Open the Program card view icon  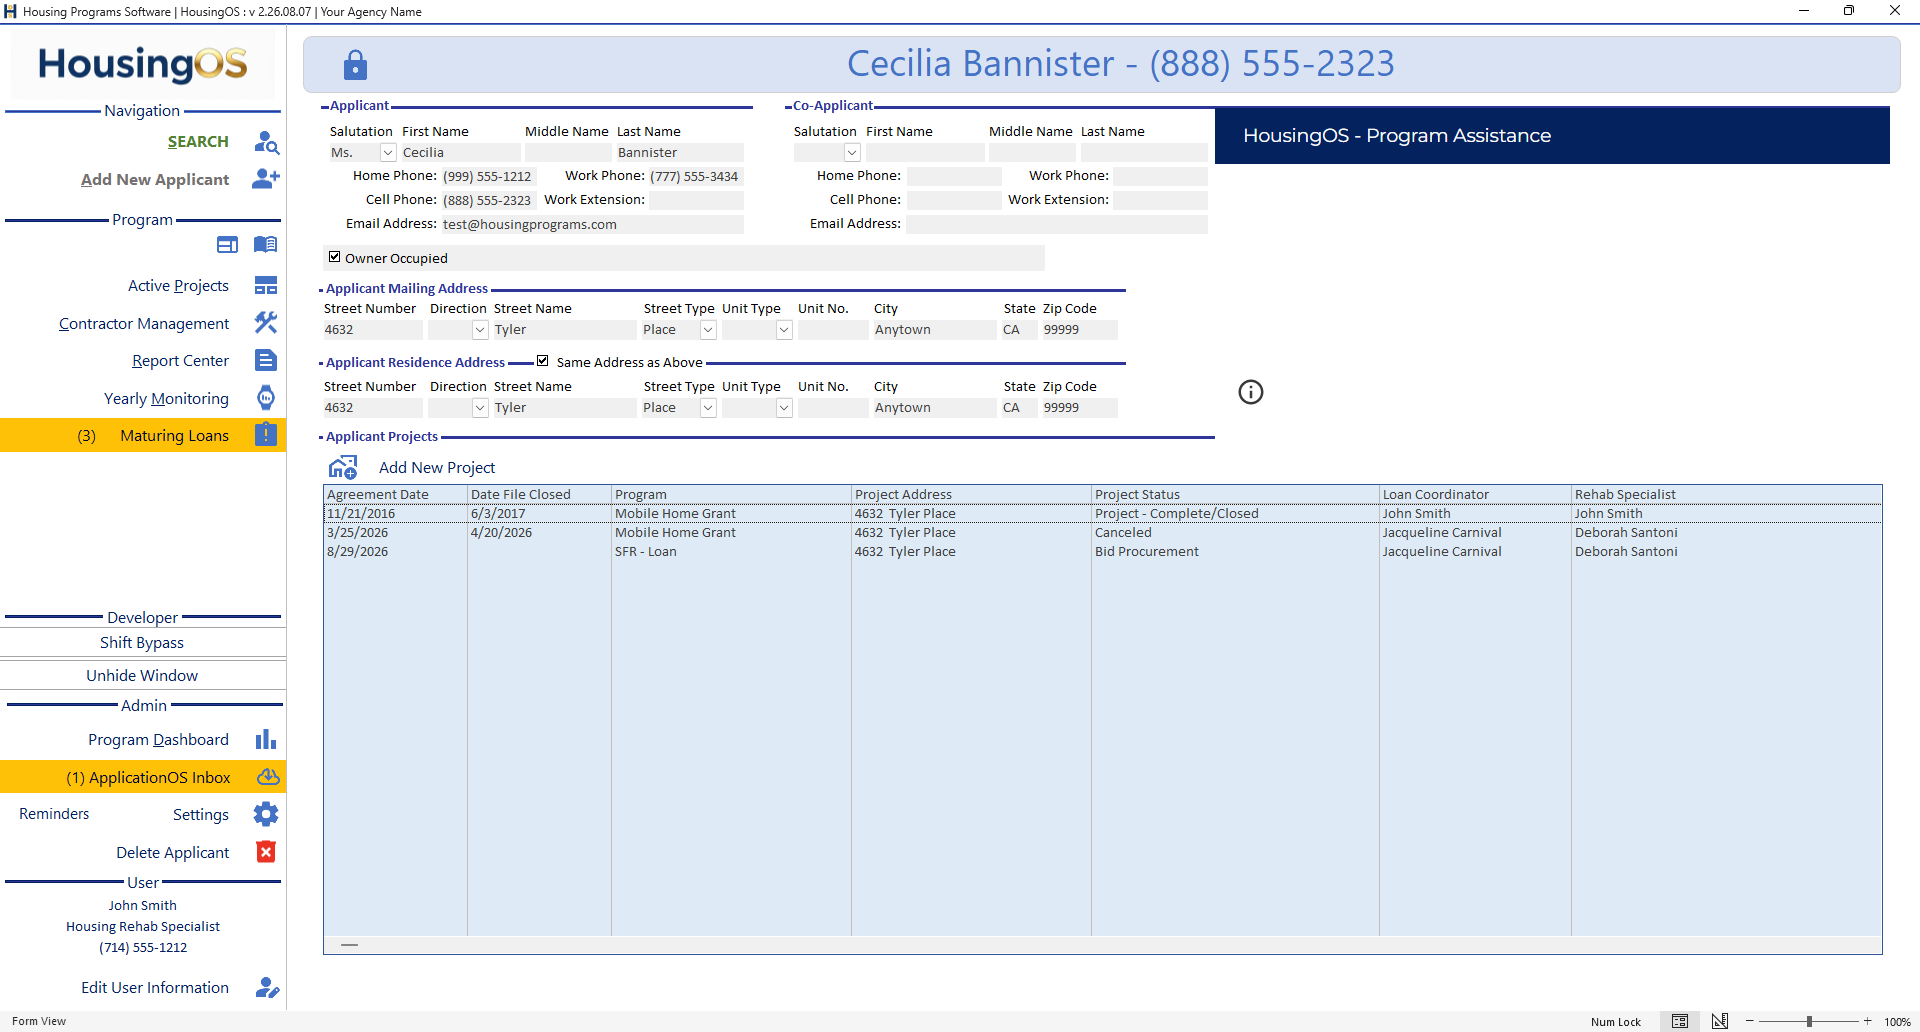(x=228, y=245)
